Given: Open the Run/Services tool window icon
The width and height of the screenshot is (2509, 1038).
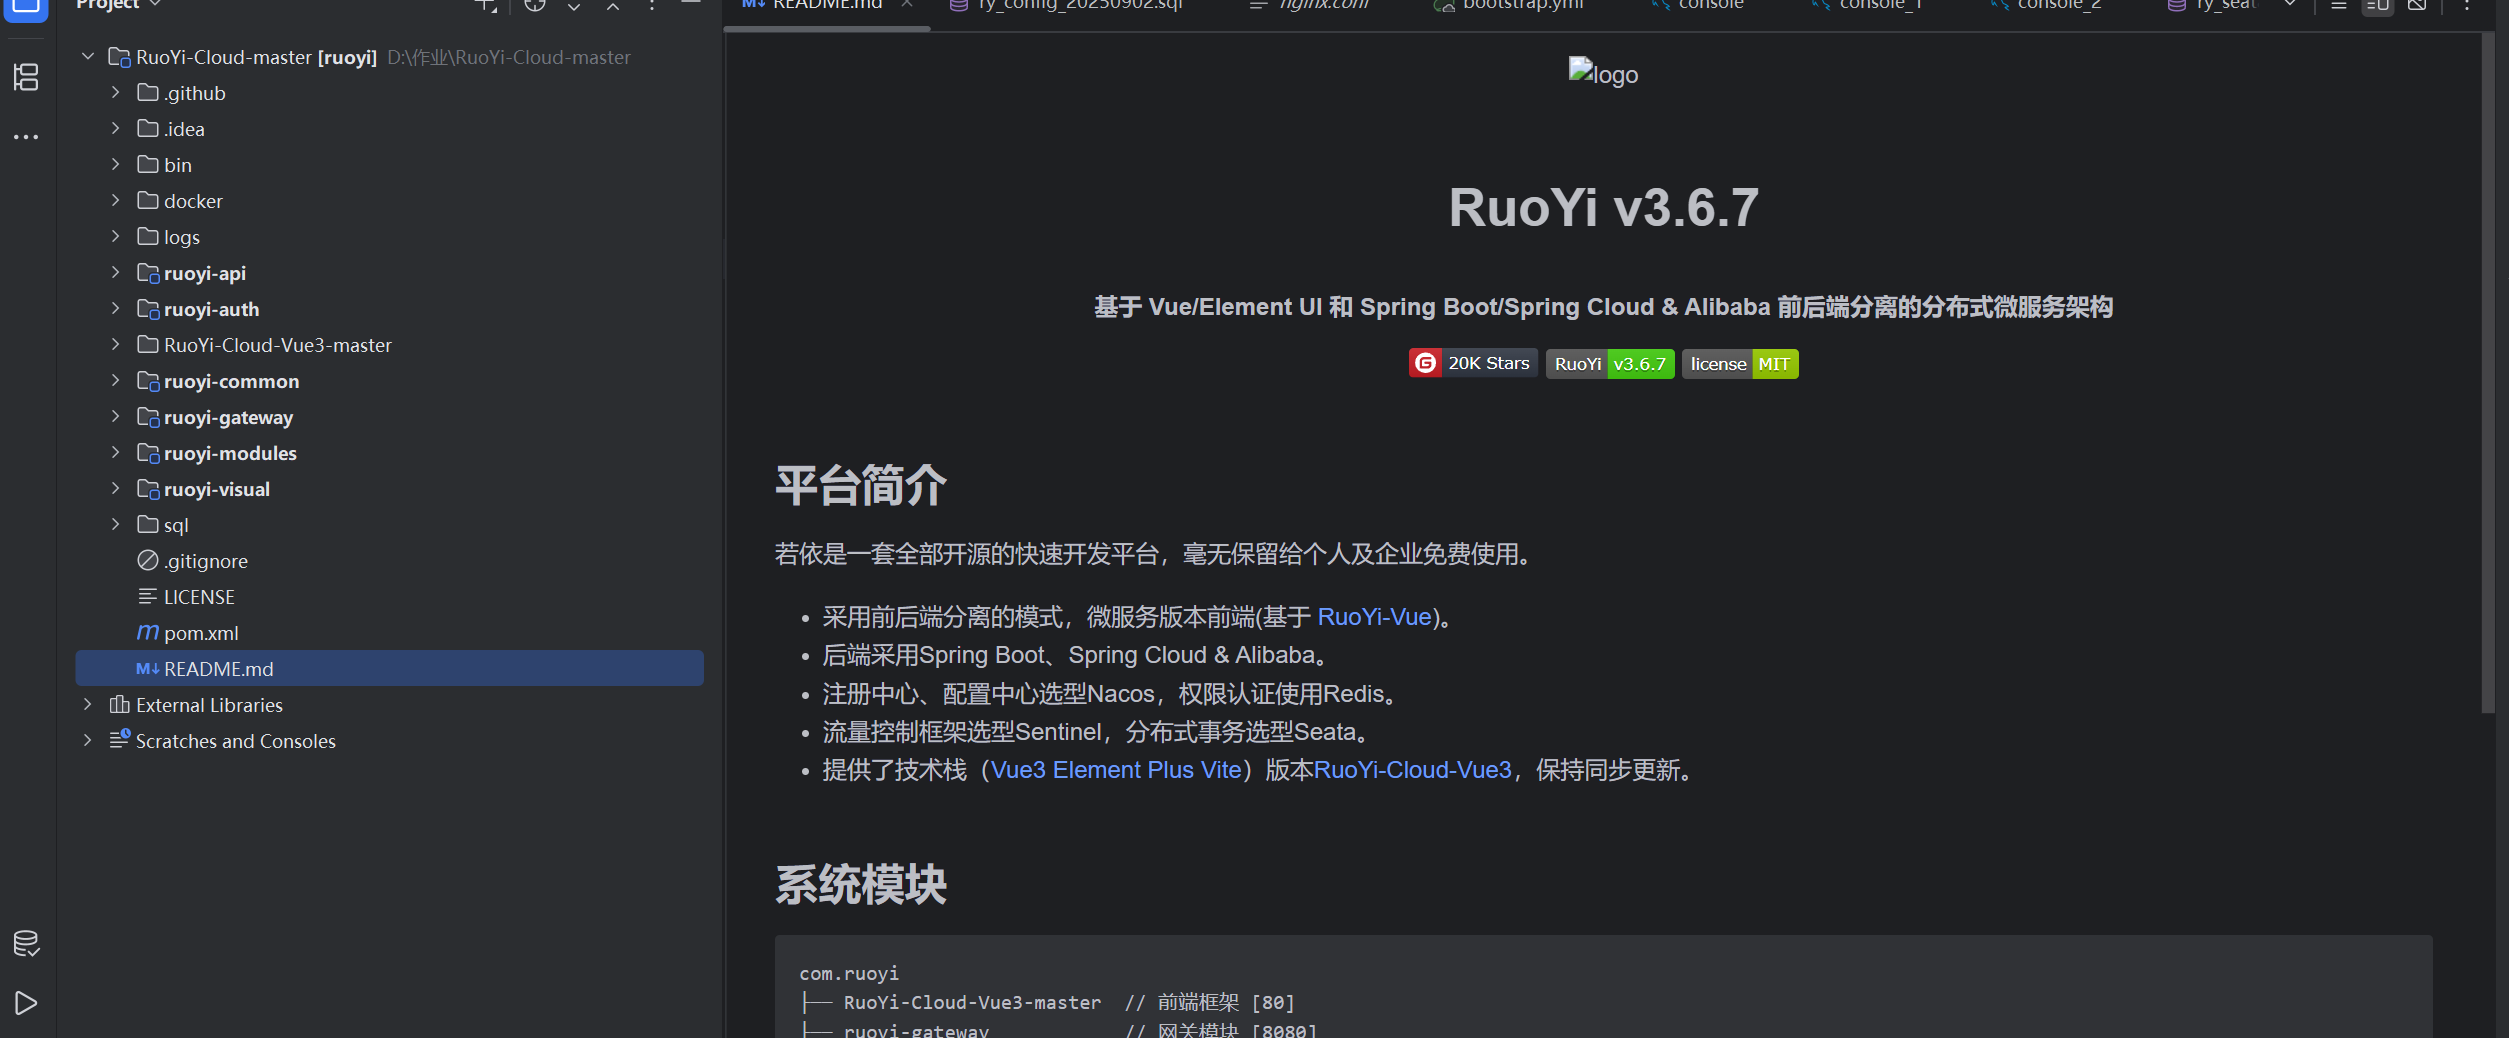Looking at the screenshot, I should pyautogui.click(x=26, y=1003).
